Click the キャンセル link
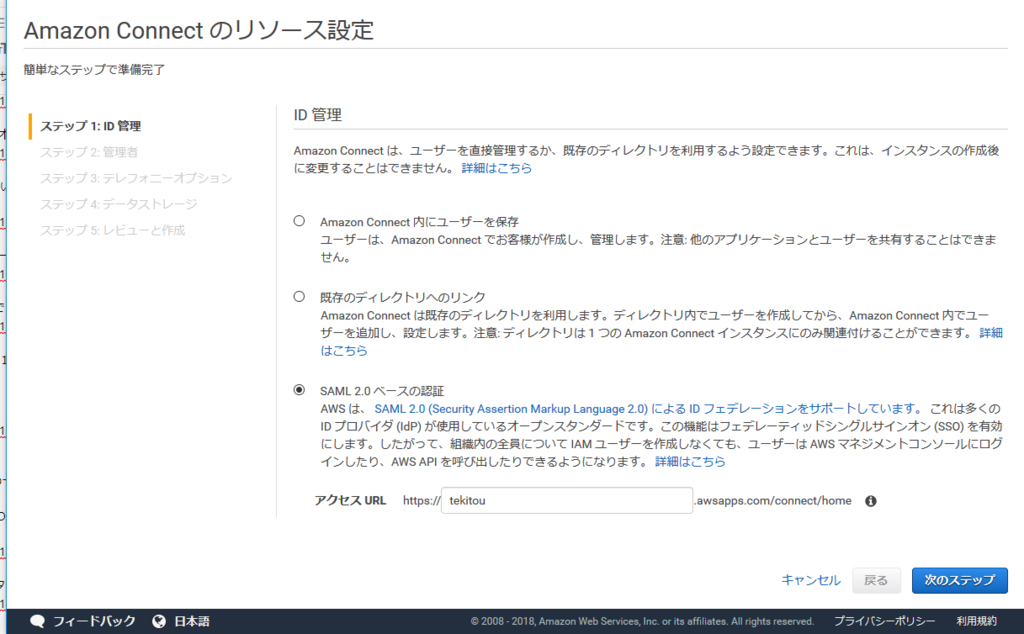 click(811, 580)
